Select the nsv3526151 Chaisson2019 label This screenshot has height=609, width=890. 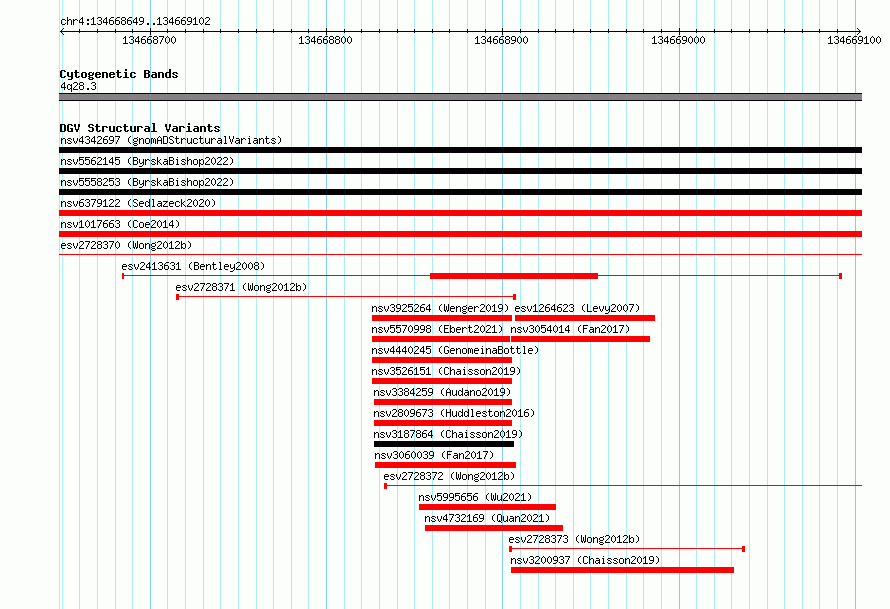[x=446, y=371]
